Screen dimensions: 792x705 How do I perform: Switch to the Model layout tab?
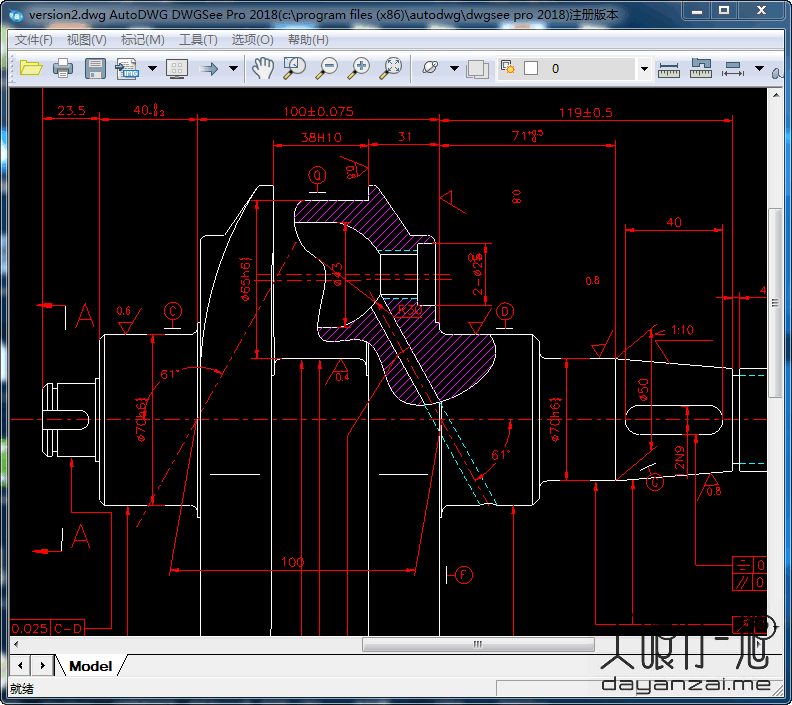(x=90, y=666)
